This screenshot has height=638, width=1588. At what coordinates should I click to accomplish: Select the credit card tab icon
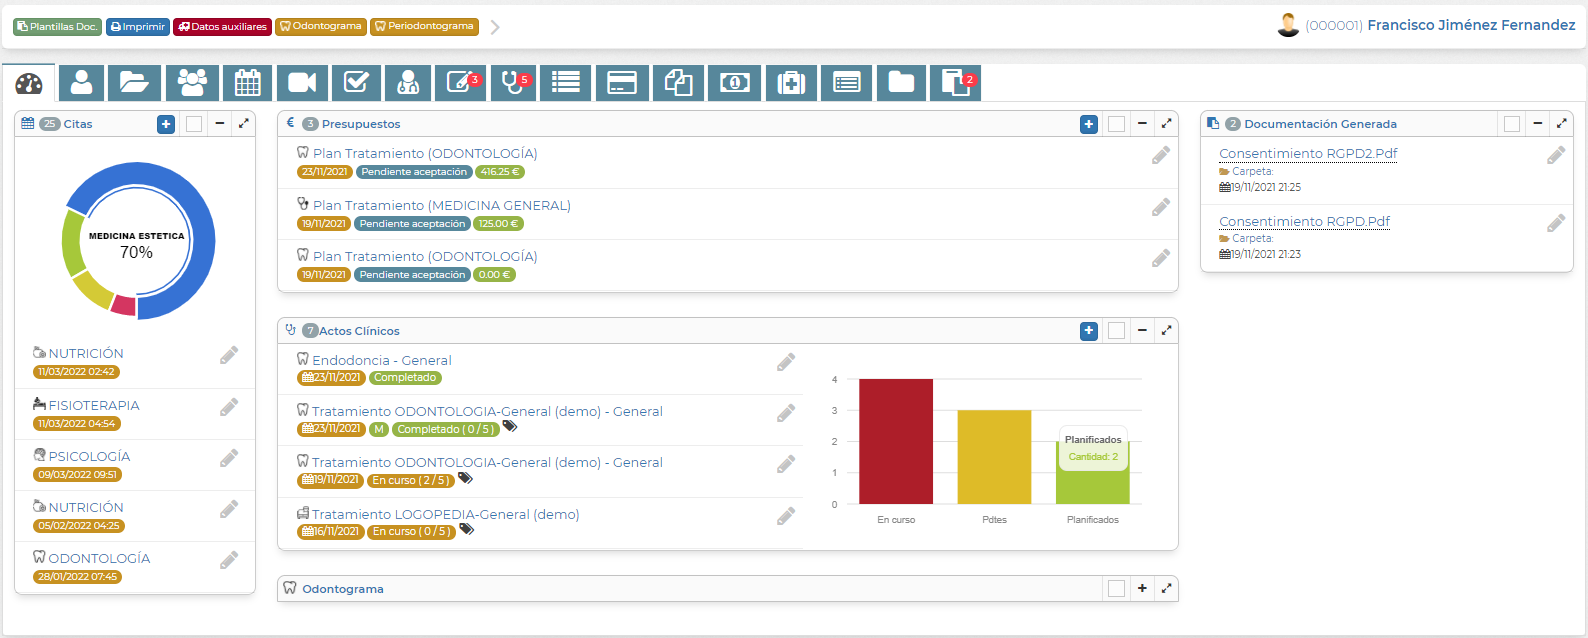622,83
